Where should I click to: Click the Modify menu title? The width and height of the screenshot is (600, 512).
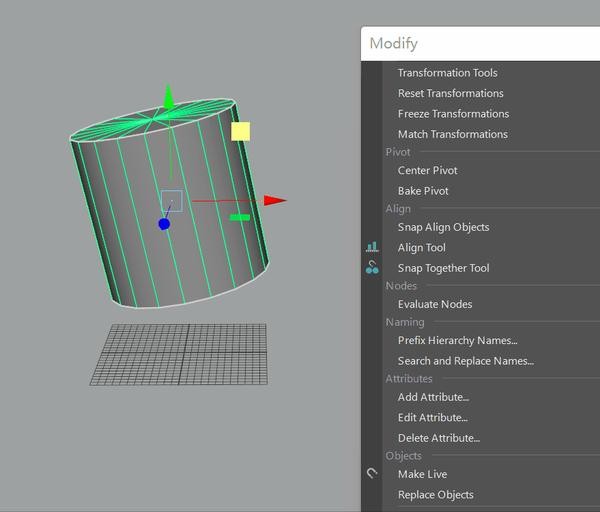[x=393, y=44]
